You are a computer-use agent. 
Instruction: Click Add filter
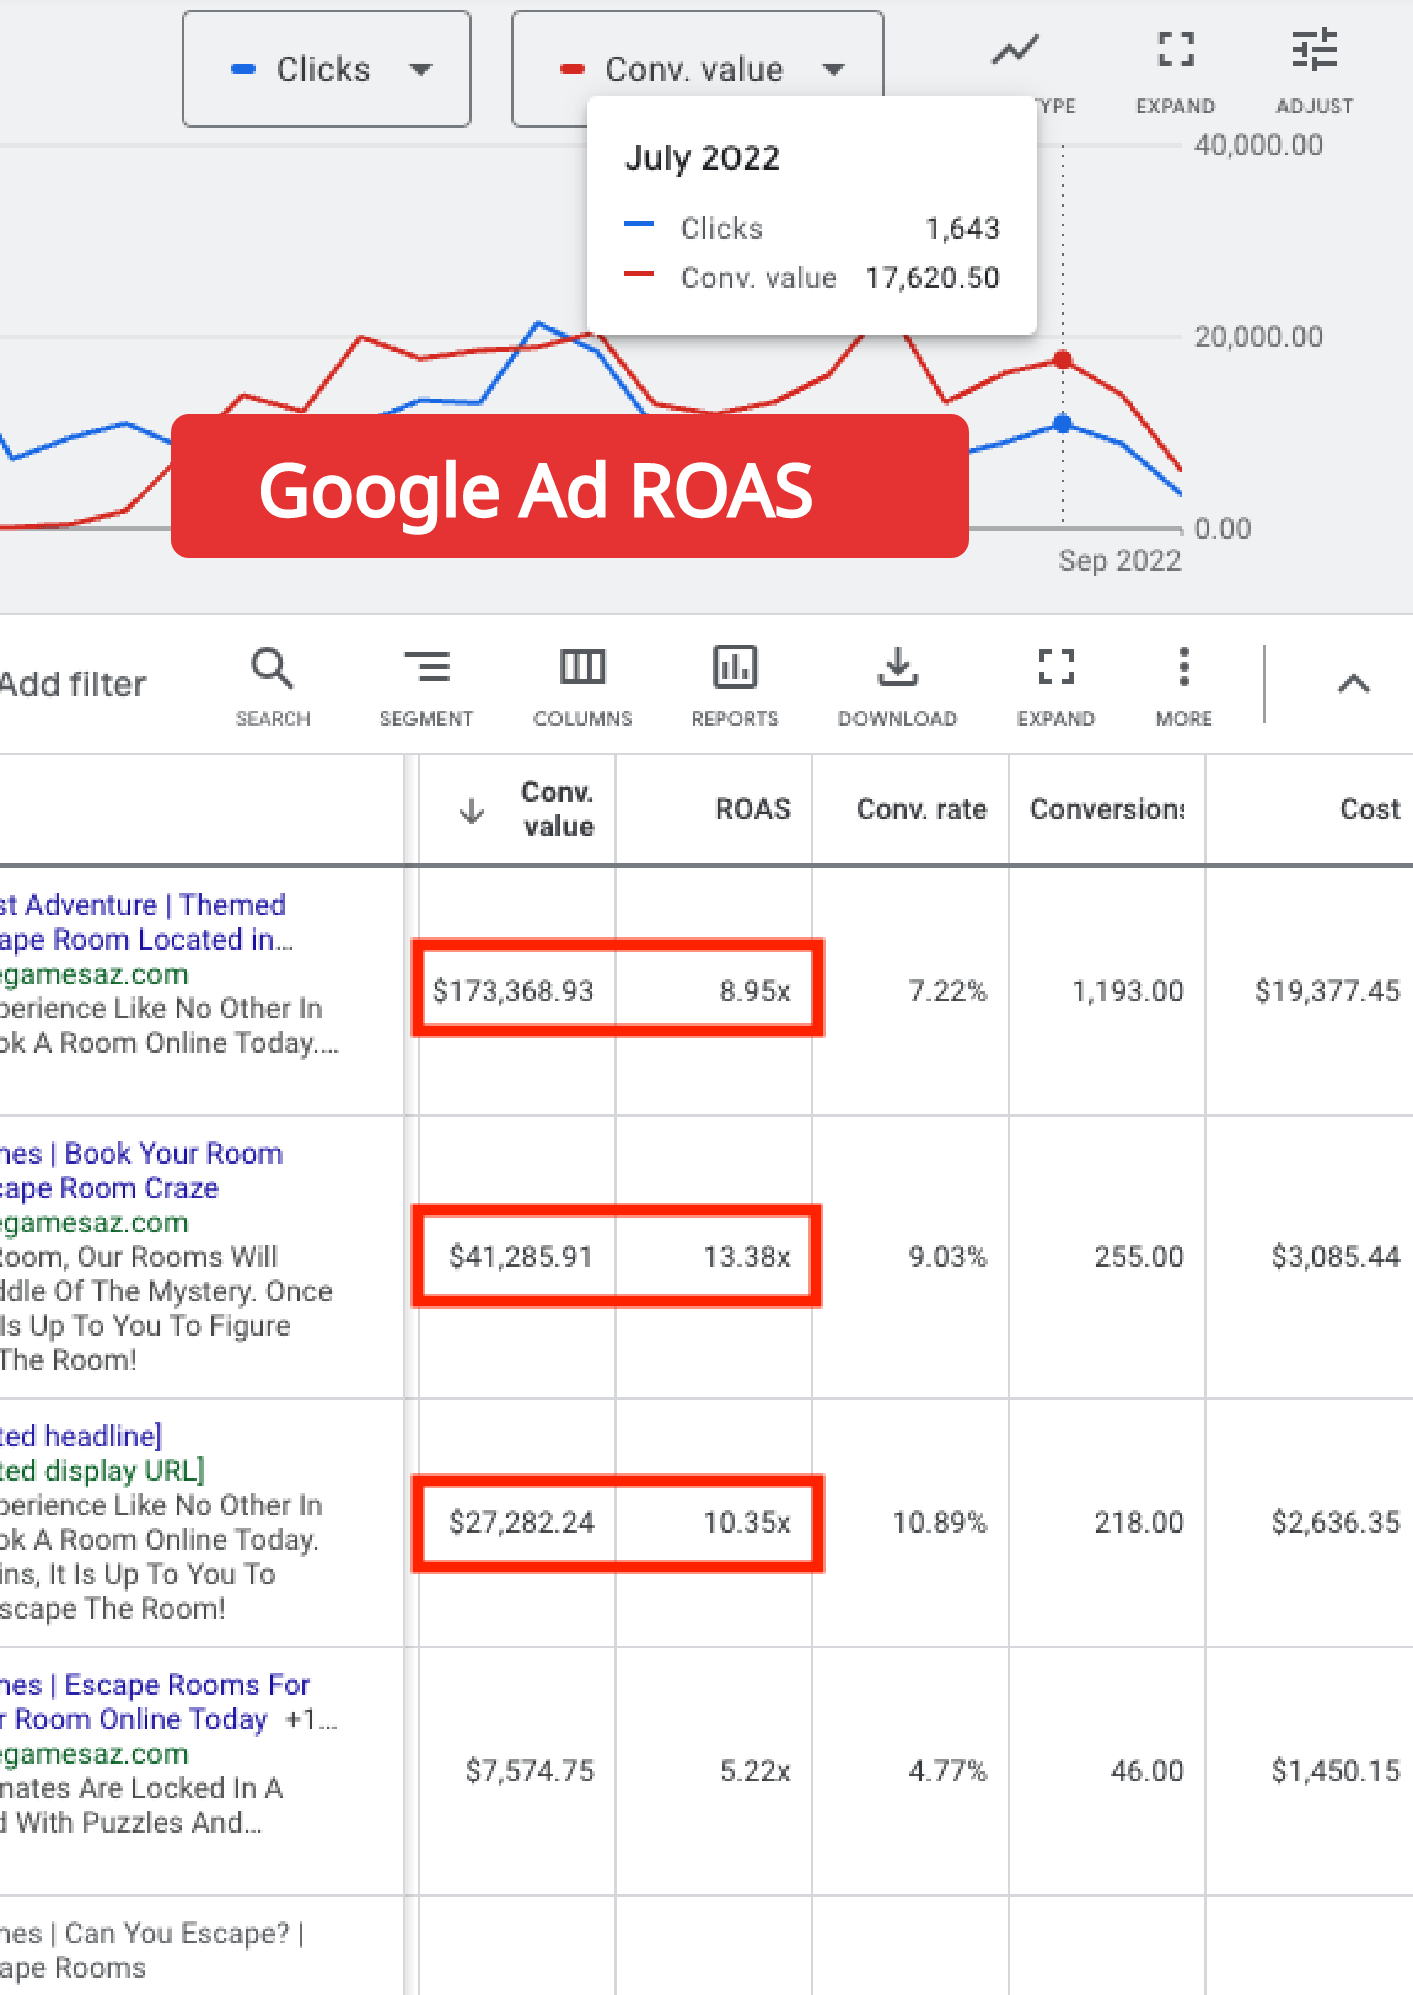pos(73,684)
